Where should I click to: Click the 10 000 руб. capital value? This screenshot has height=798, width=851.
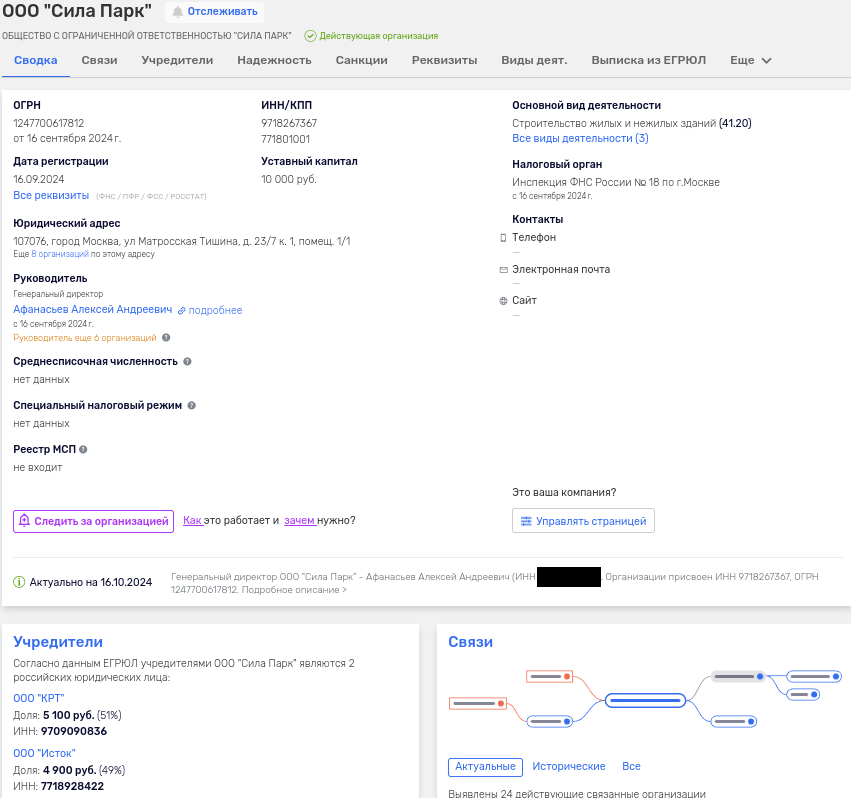pyautogui.click(x=289, y=179)
